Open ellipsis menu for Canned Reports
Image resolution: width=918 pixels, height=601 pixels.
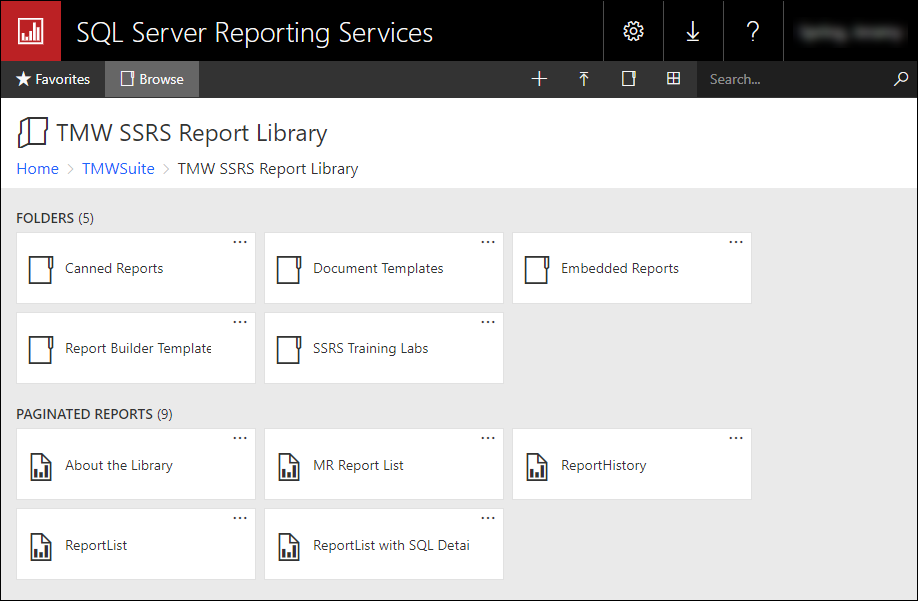tap(240, 242)
